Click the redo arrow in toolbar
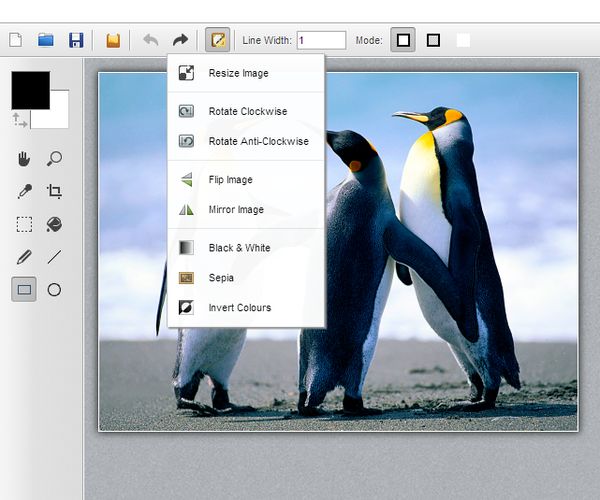This screenshot has height=500, width=600. 180,40
